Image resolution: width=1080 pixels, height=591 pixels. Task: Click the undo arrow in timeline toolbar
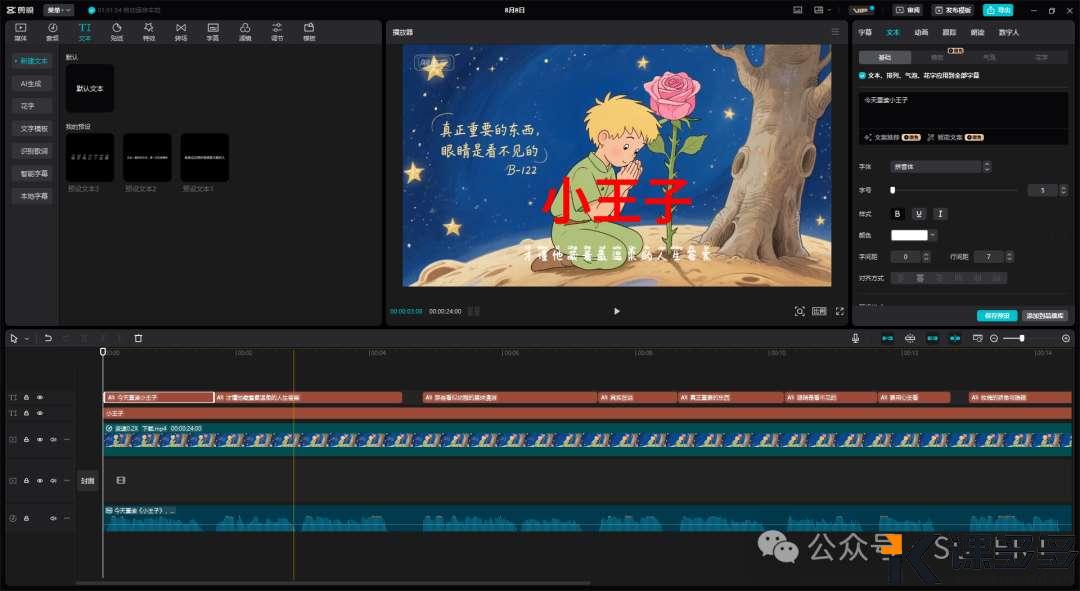[48, 338]
